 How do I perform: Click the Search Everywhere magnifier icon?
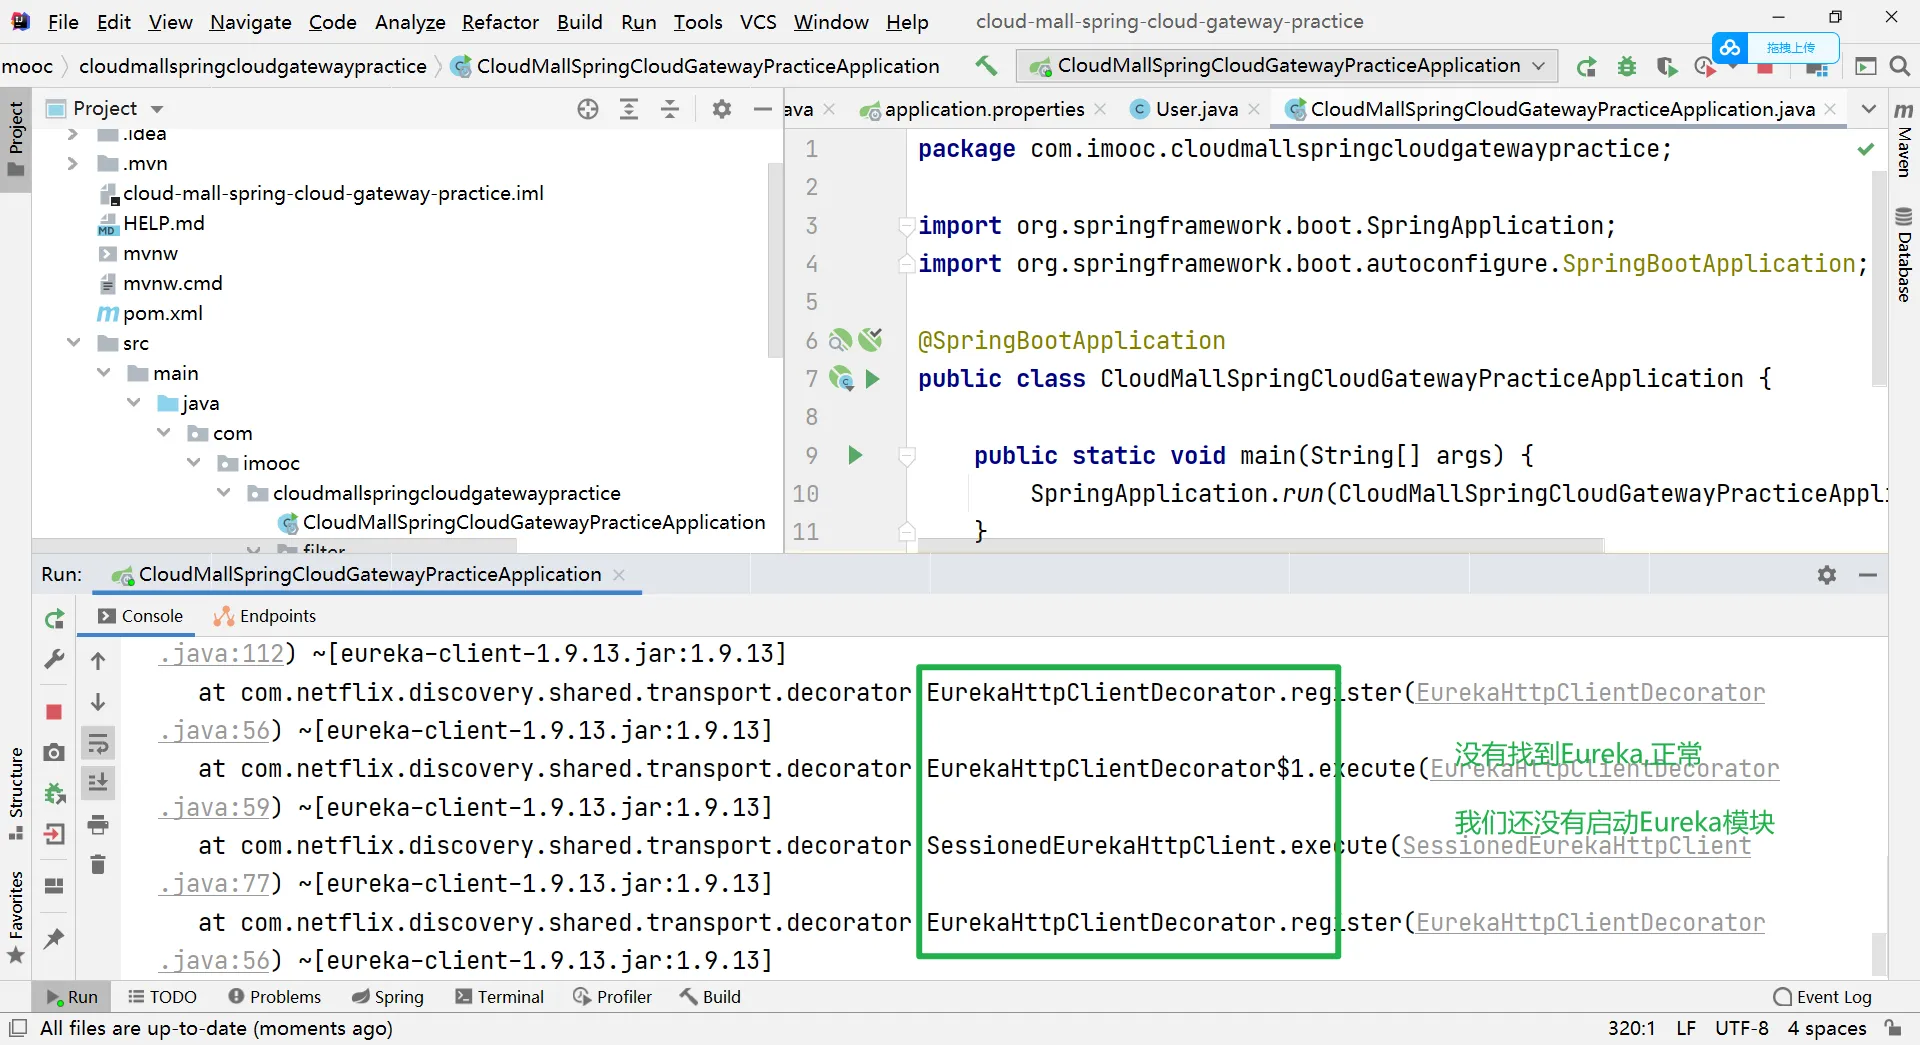(1900, 67)
